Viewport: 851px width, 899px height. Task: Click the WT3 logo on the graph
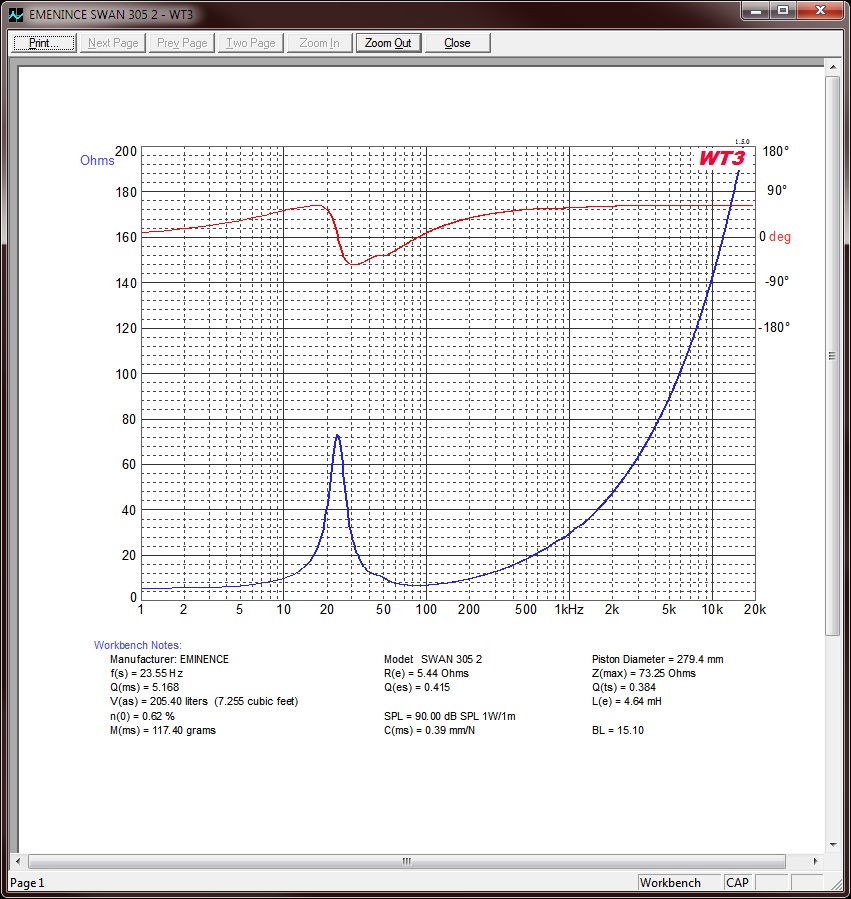coord(722,158)
